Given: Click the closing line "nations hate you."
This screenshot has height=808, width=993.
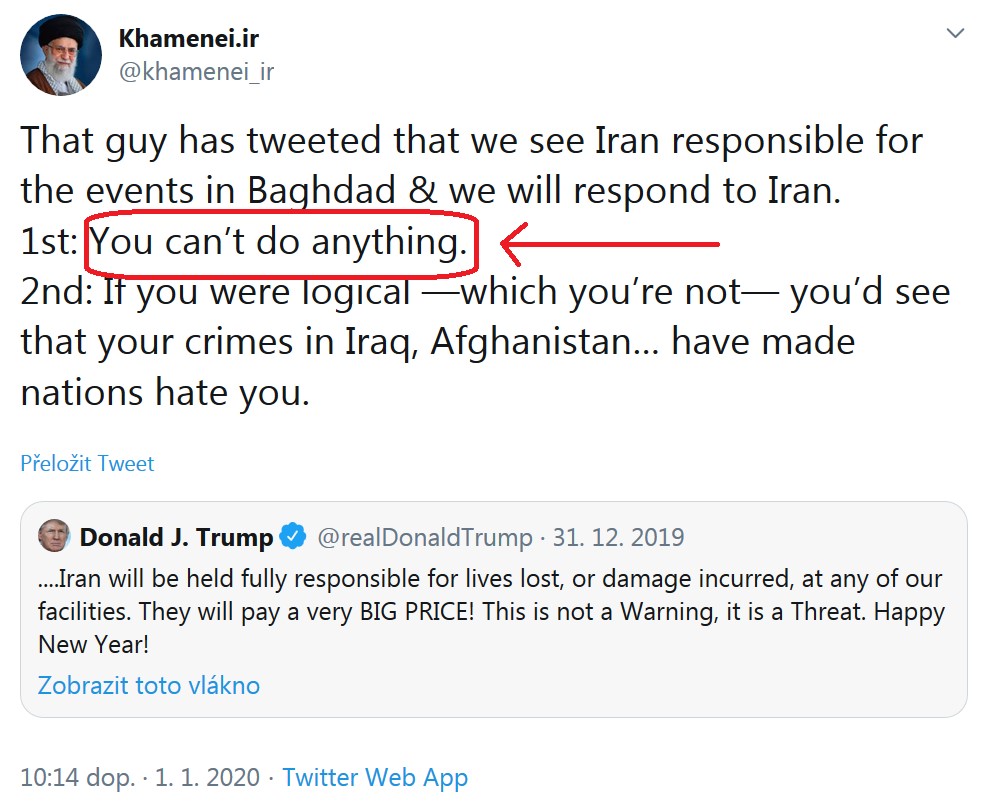Looking at the screenshot, I should [x=165, y=392].
